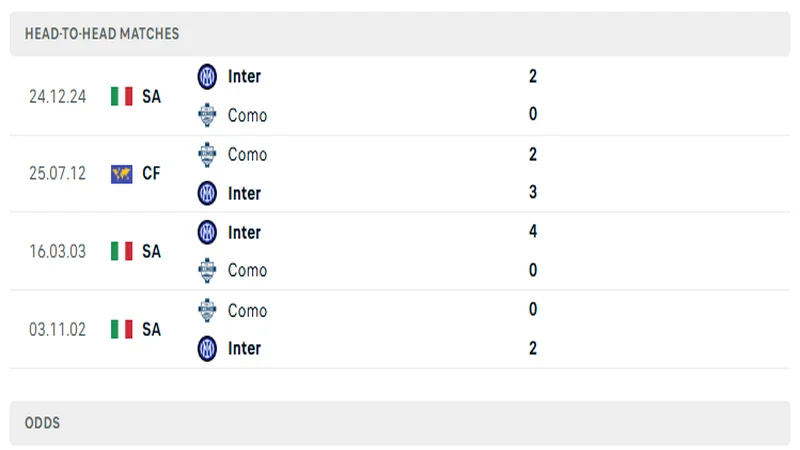Click Inter crest in the 25.07.12 match
This screenshot has height=450, width=800.
(207, 193)
